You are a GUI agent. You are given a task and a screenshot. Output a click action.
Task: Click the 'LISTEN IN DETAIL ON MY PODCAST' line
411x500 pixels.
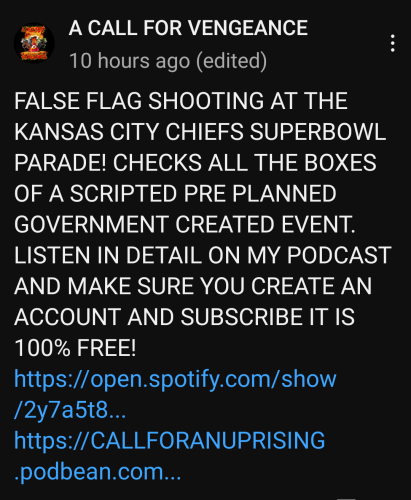203,255
